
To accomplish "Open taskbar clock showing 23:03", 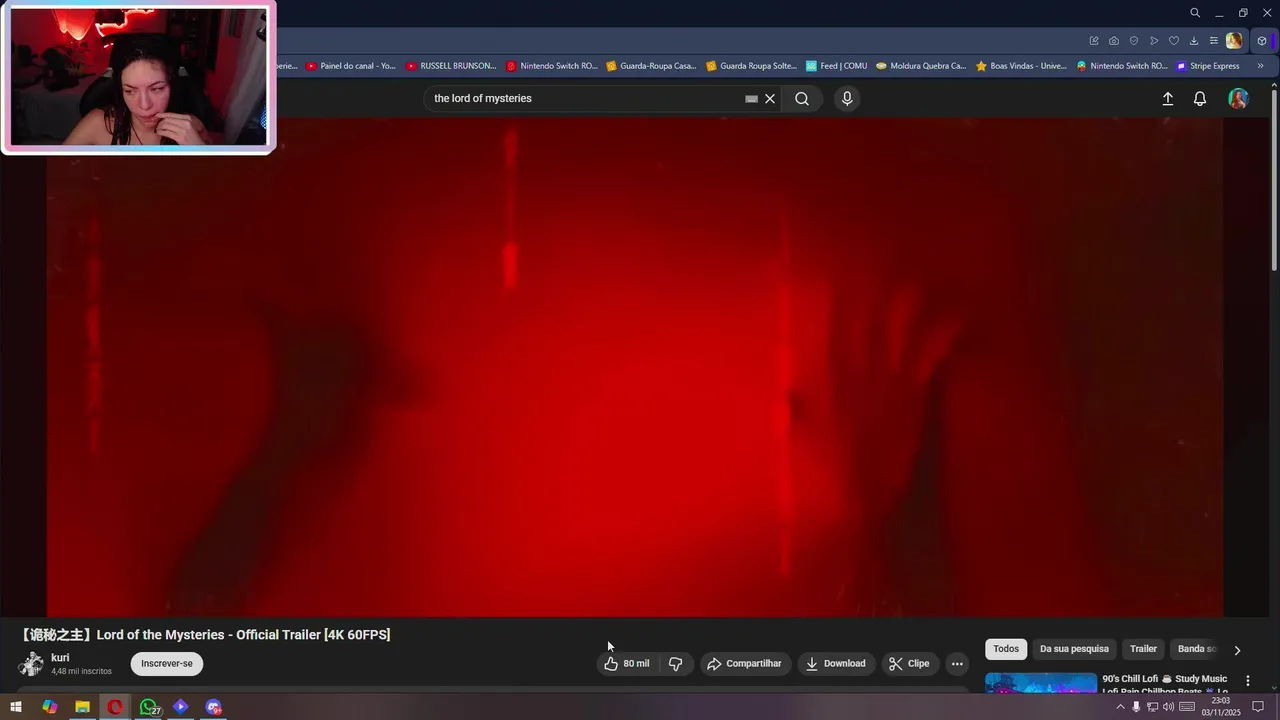I will tap(1220, 707).
